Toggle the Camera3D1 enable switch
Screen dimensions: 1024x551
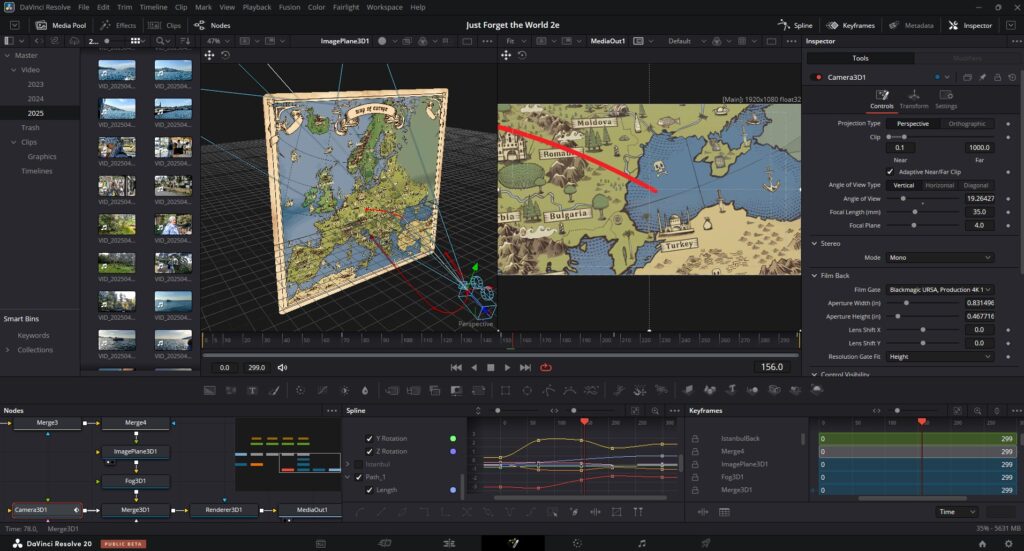tap(817, 77)
